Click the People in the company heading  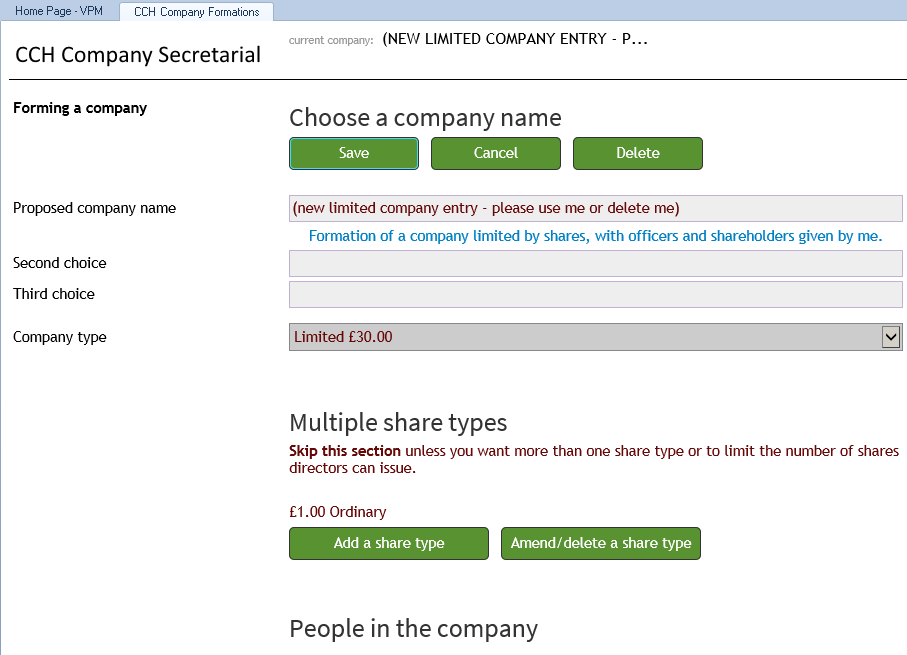[413, 628]
